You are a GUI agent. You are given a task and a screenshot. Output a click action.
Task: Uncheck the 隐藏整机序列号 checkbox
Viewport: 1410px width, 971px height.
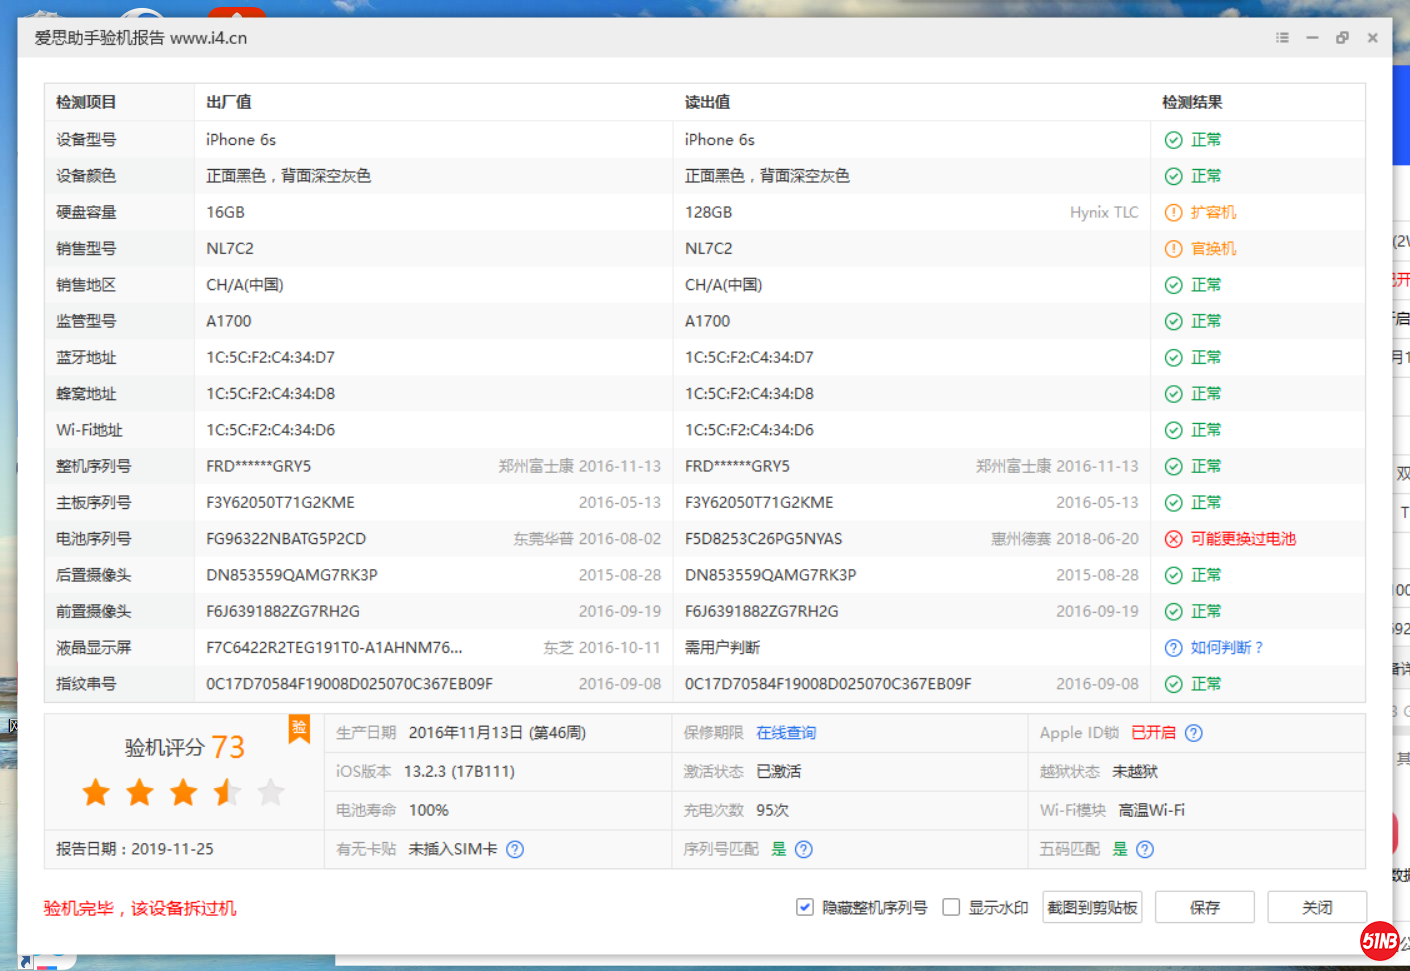pyautogui.click(x=805, y=906)
